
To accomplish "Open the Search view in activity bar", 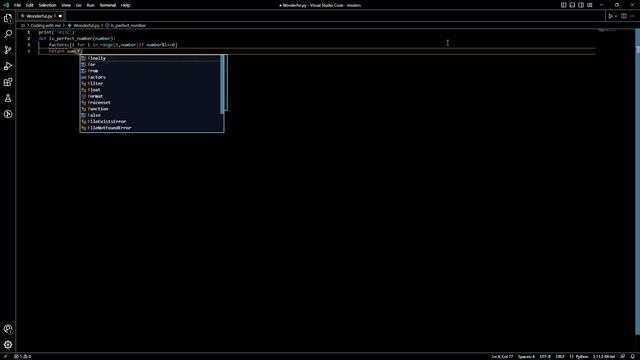I will pos(8,34).
